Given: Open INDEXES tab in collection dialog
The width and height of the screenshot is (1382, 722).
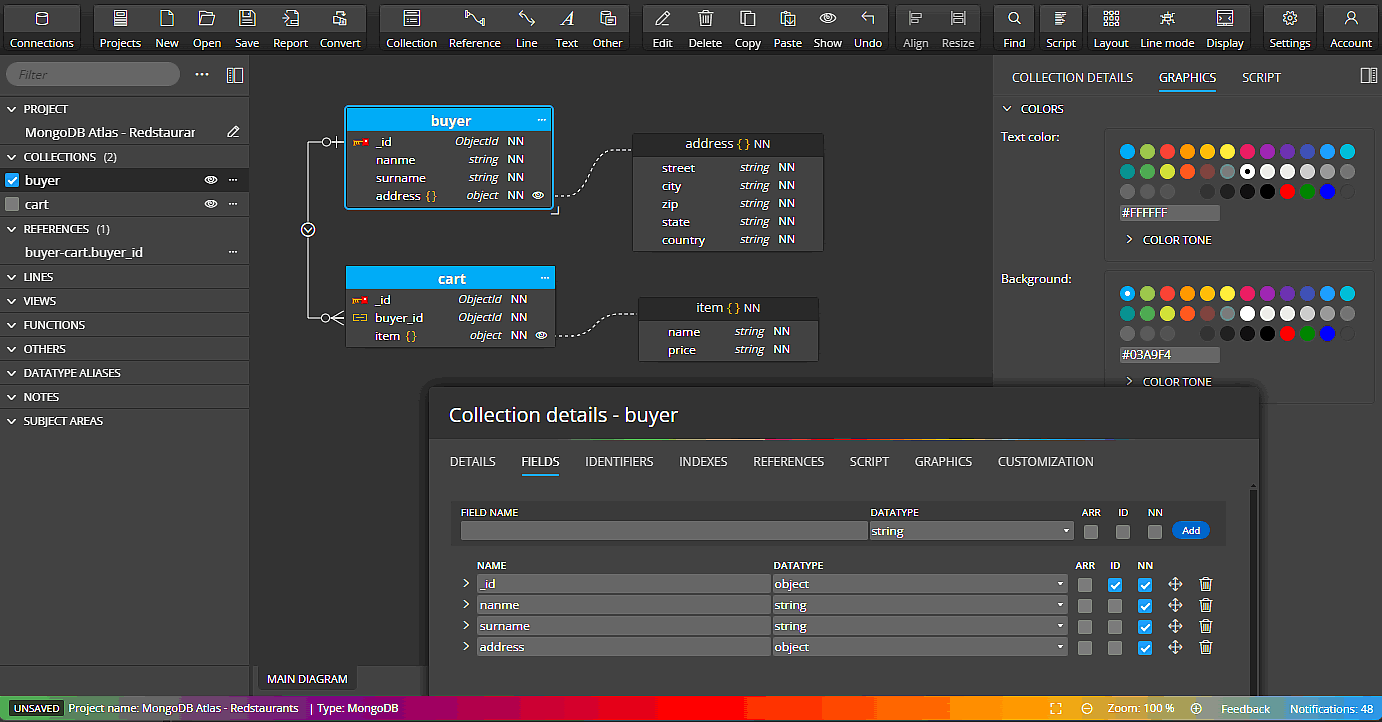Looking at the screenshot, I should [x=703, y=461].
